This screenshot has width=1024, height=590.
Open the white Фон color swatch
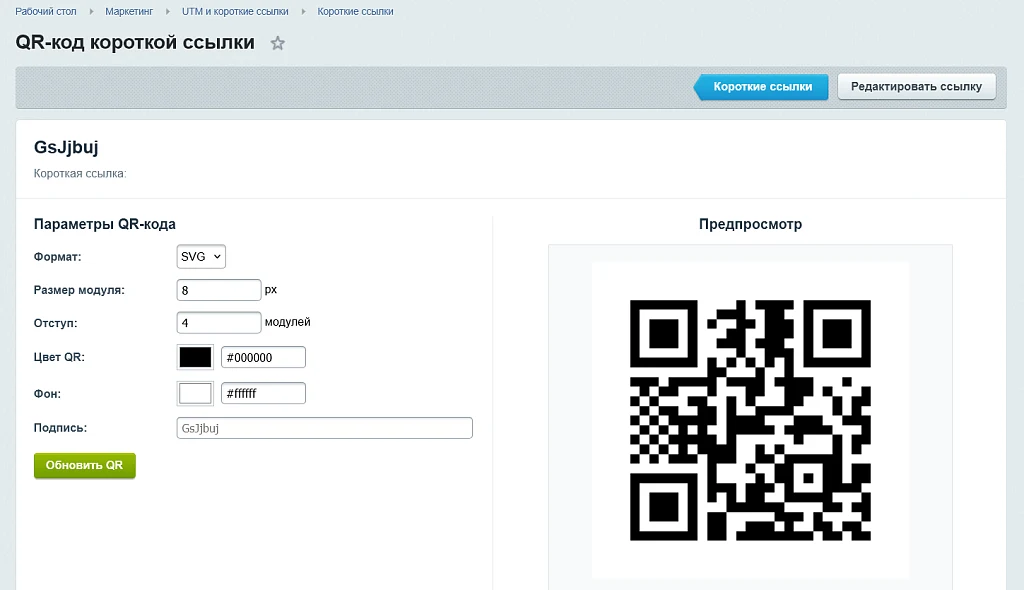(195, 393)
